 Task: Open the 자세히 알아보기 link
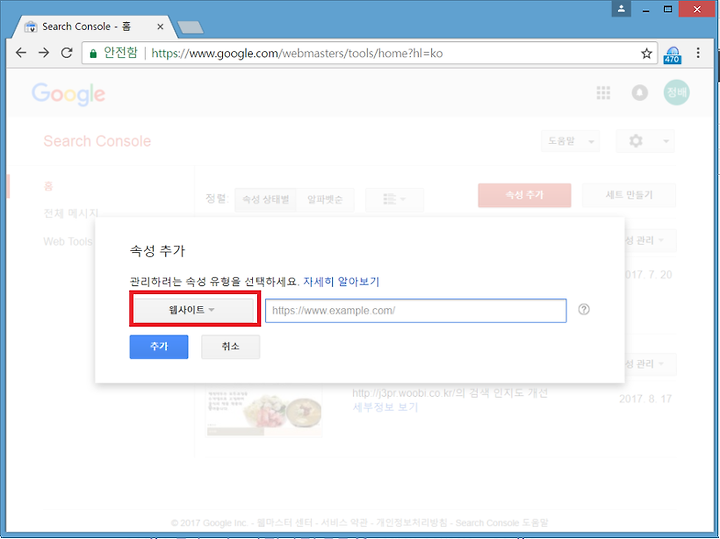tap(341, 281)
